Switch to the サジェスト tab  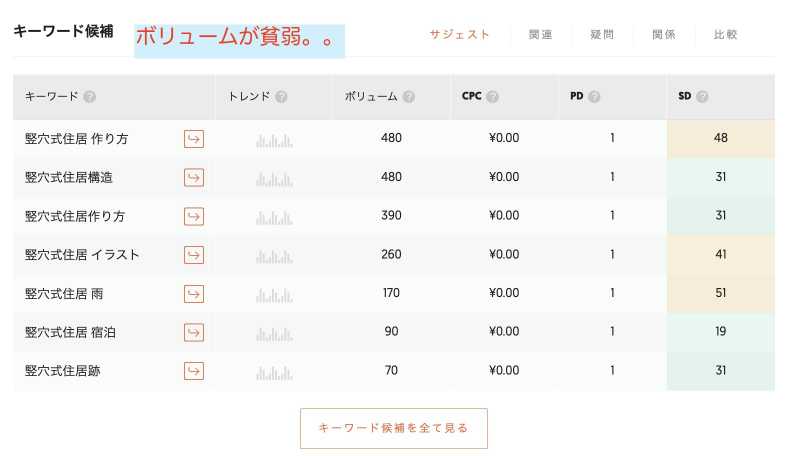460,34
